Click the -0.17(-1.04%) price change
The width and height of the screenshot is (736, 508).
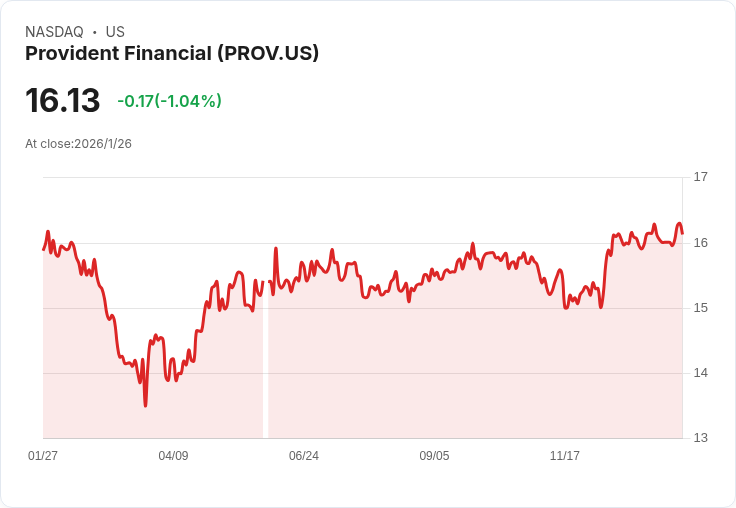[x=169, y=101]
